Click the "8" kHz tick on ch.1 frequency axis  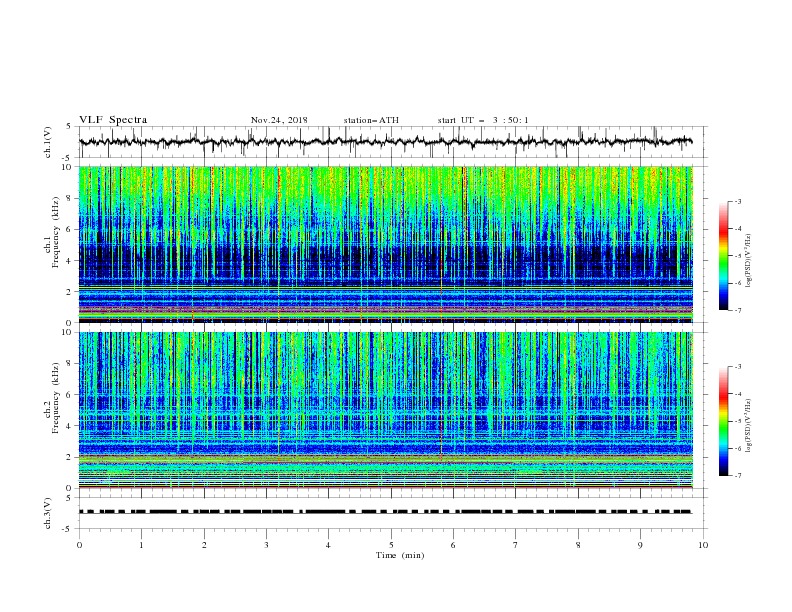tap(70, 198)
